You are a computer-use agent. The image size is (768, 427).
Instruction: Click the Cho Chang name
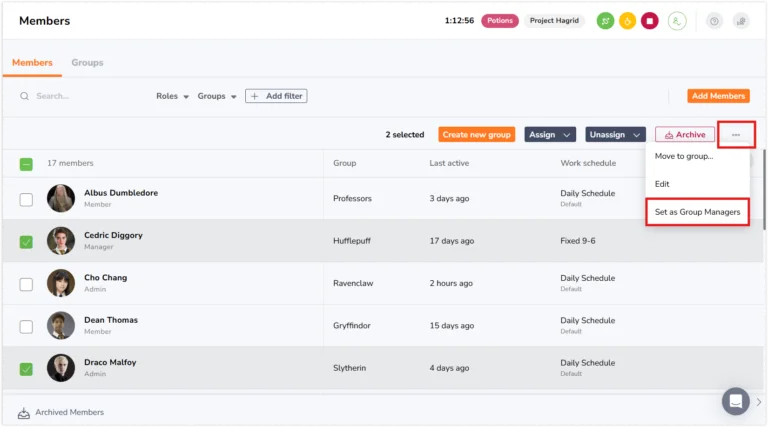click(x=105, y=278)
